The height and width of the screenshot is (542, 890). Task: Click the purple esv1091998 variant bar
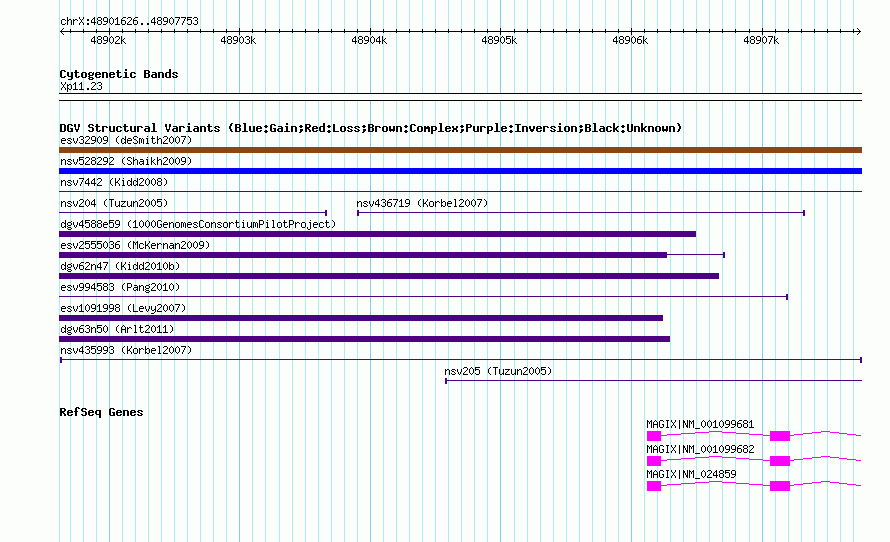361,318
